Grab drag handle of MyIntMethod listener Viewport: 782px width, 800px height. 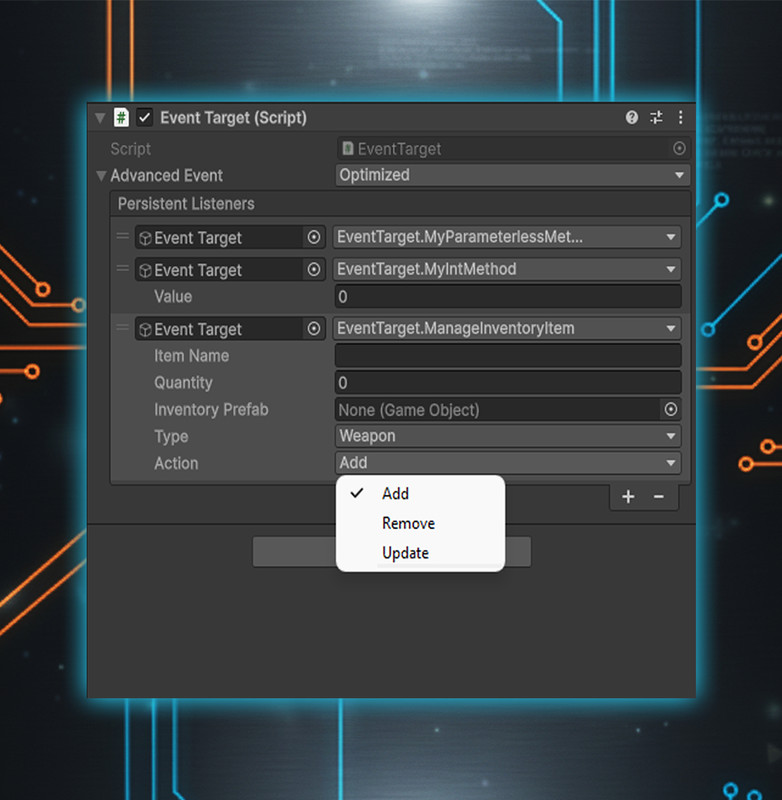(122, 268)
